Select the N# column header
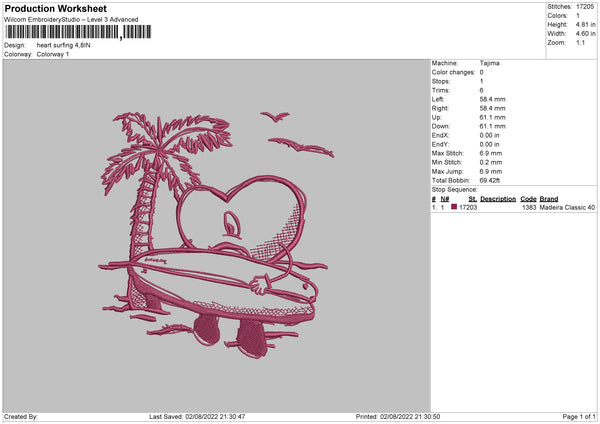This screenshot has height=424, width=600. coord(445,199)
